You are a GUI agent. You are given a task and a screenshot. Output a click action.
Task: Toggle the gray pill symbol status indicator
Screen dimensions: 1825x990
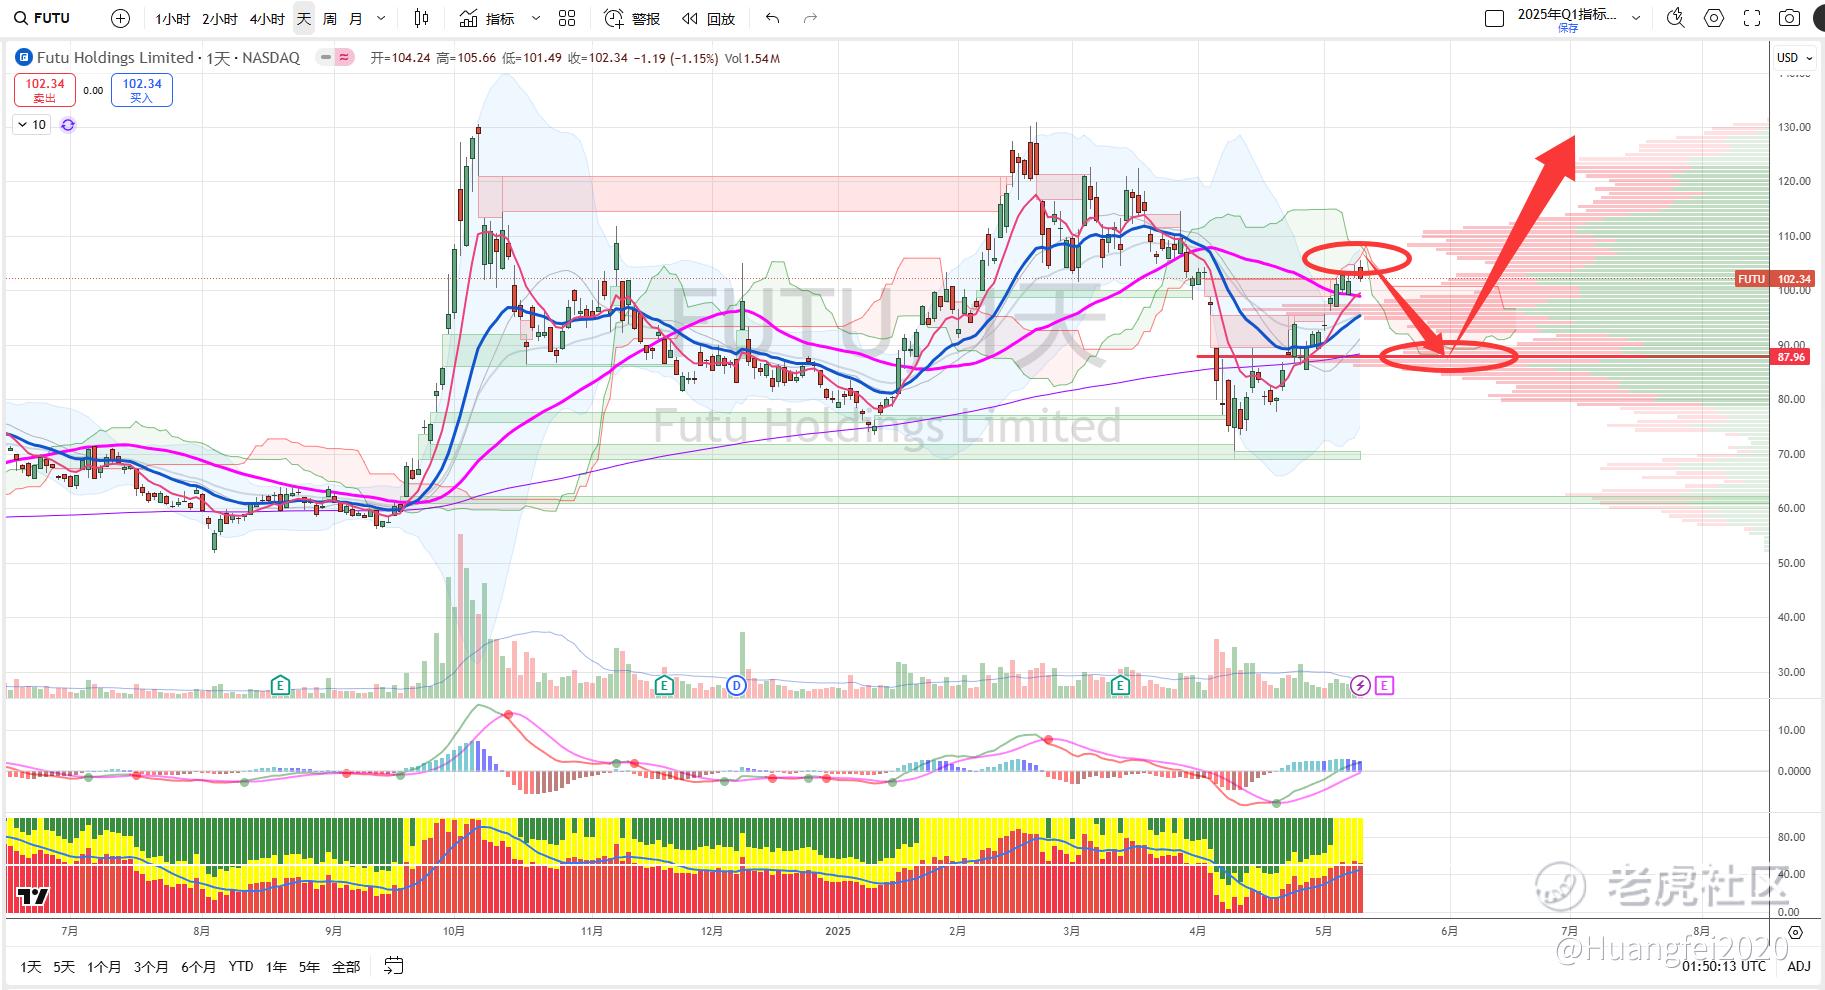(325, 58)
